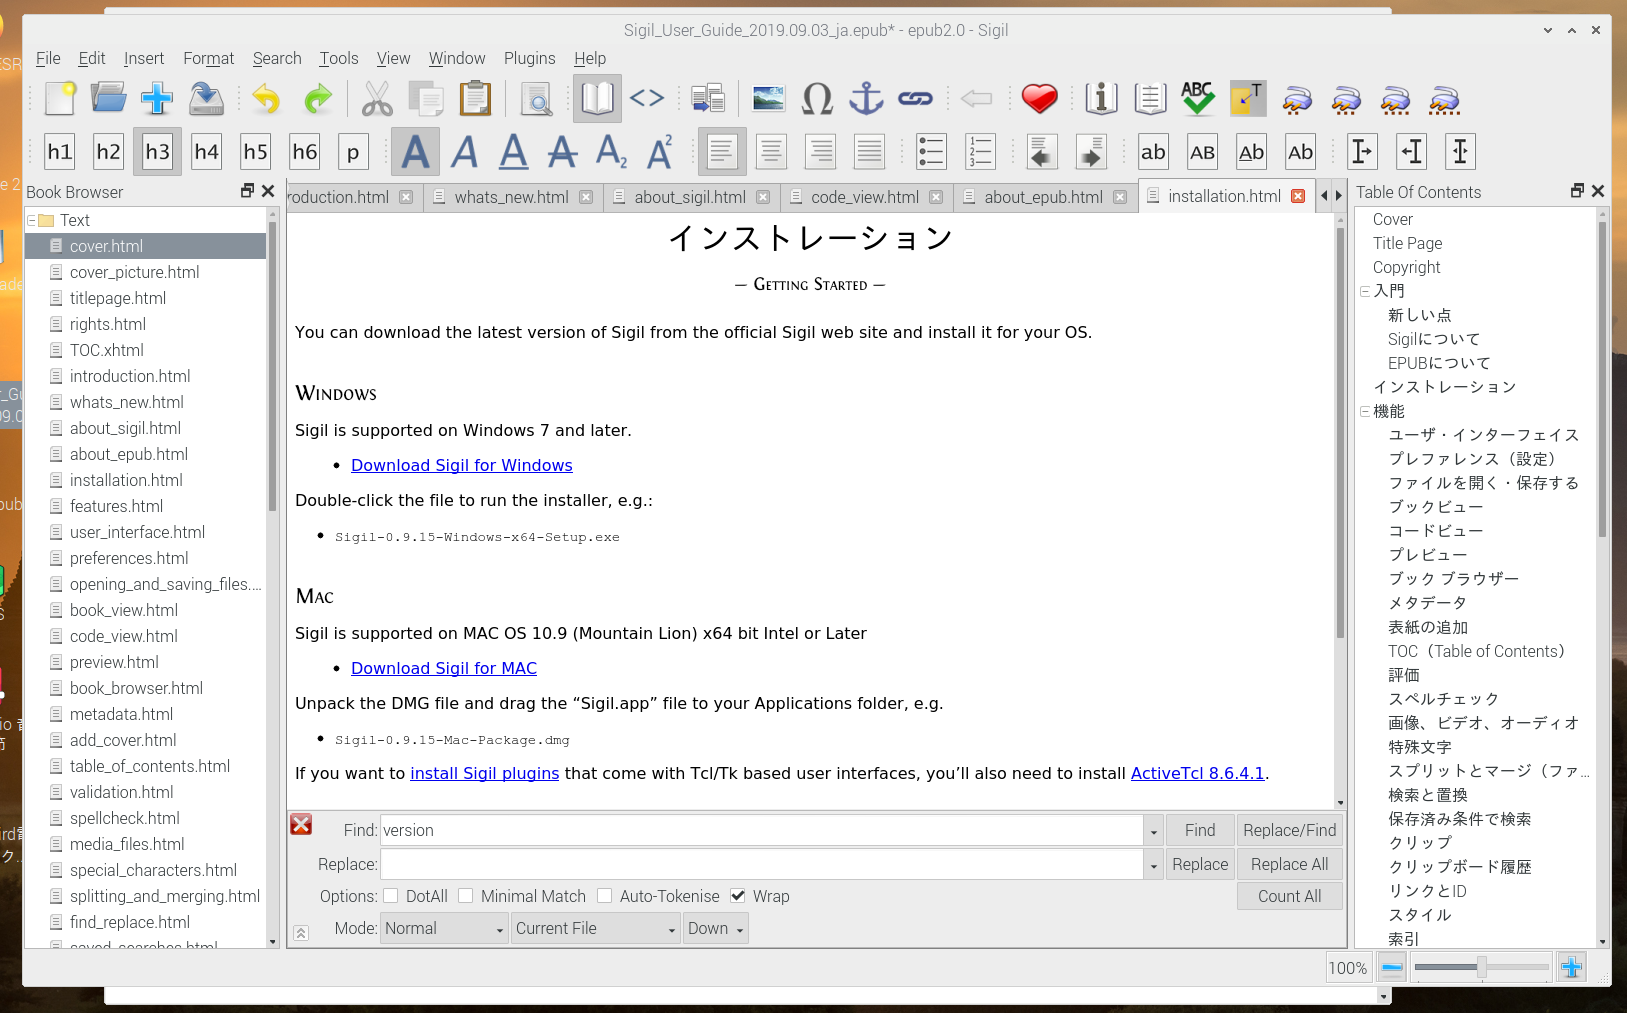This screenshot has height=1013, width=1627.
Task: Insert a numbered list
Action: pos(980,152)
